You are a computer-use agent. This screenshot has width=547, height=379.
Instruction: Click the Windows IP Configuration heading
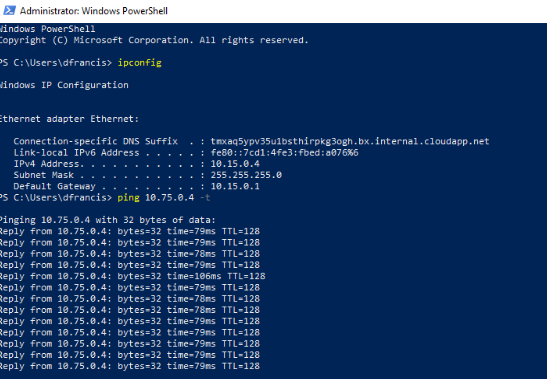click(x=64, y=85)
